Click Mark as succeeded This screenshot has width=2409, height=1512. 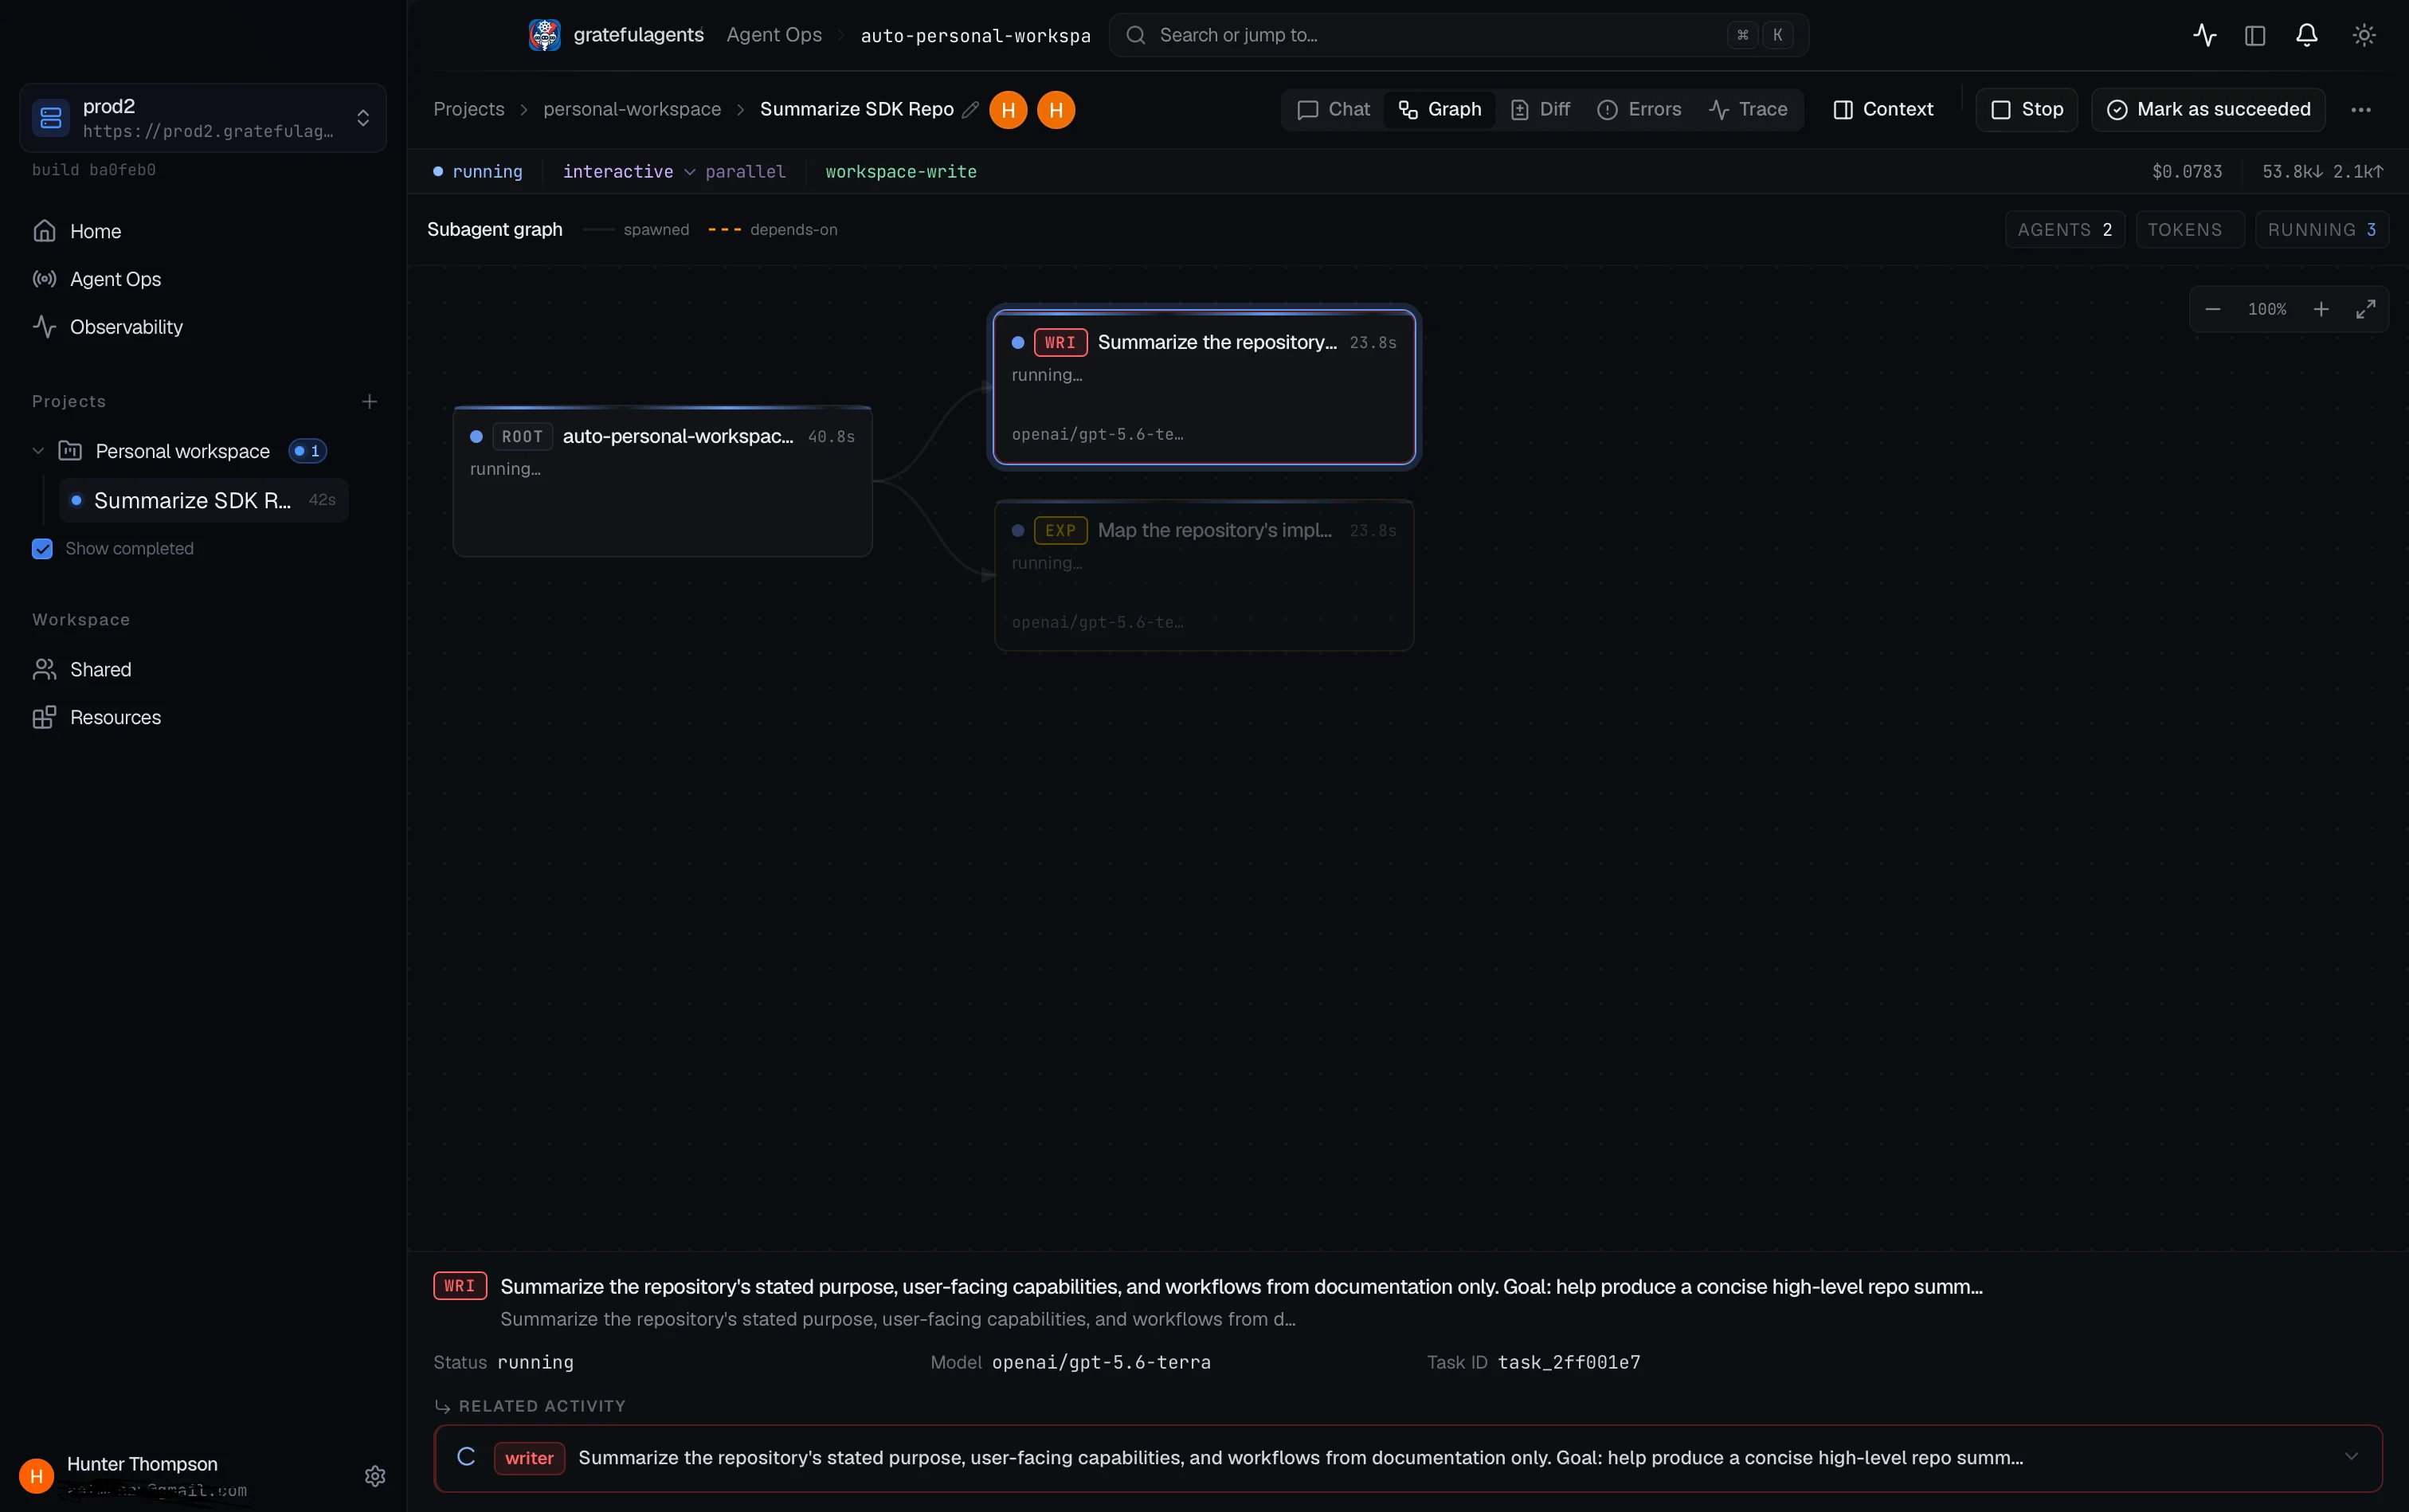[x=2208, y=110]
